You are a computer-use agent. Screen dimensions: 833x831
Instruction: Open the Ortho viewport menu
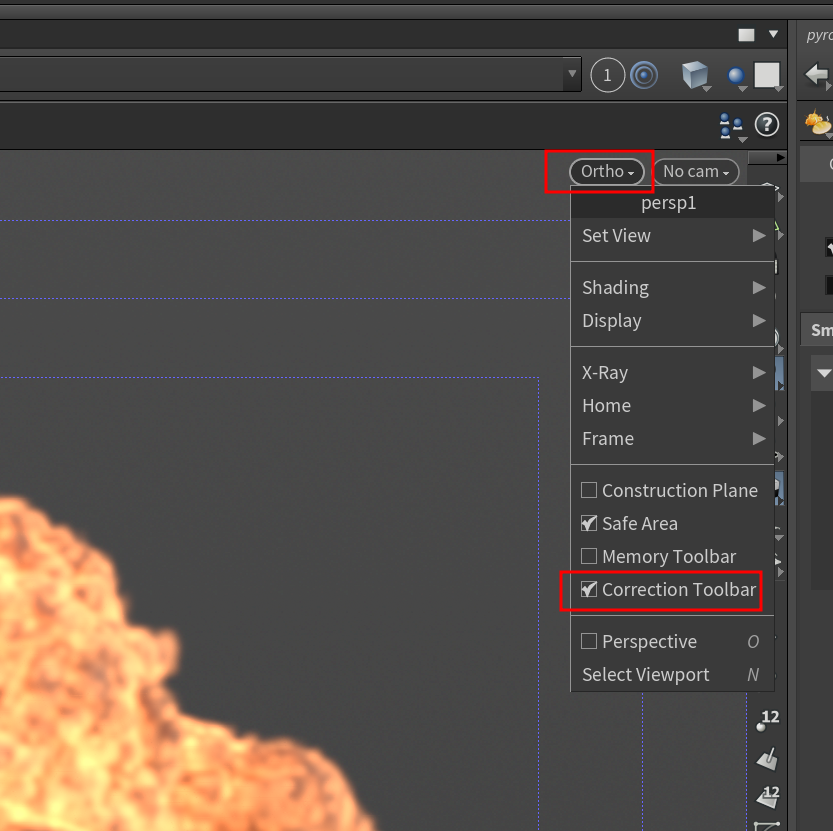click(607, 172)
